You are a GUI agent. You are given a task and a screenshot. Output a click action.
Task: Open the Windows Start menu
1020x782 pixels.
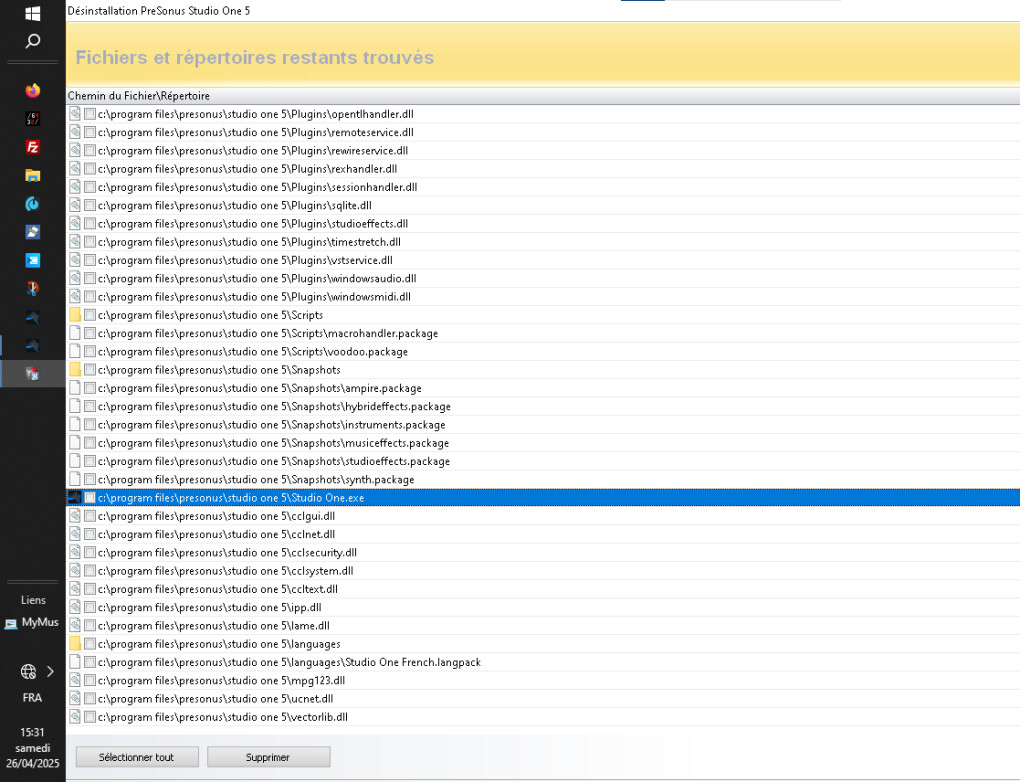click(x=33, y=13)
